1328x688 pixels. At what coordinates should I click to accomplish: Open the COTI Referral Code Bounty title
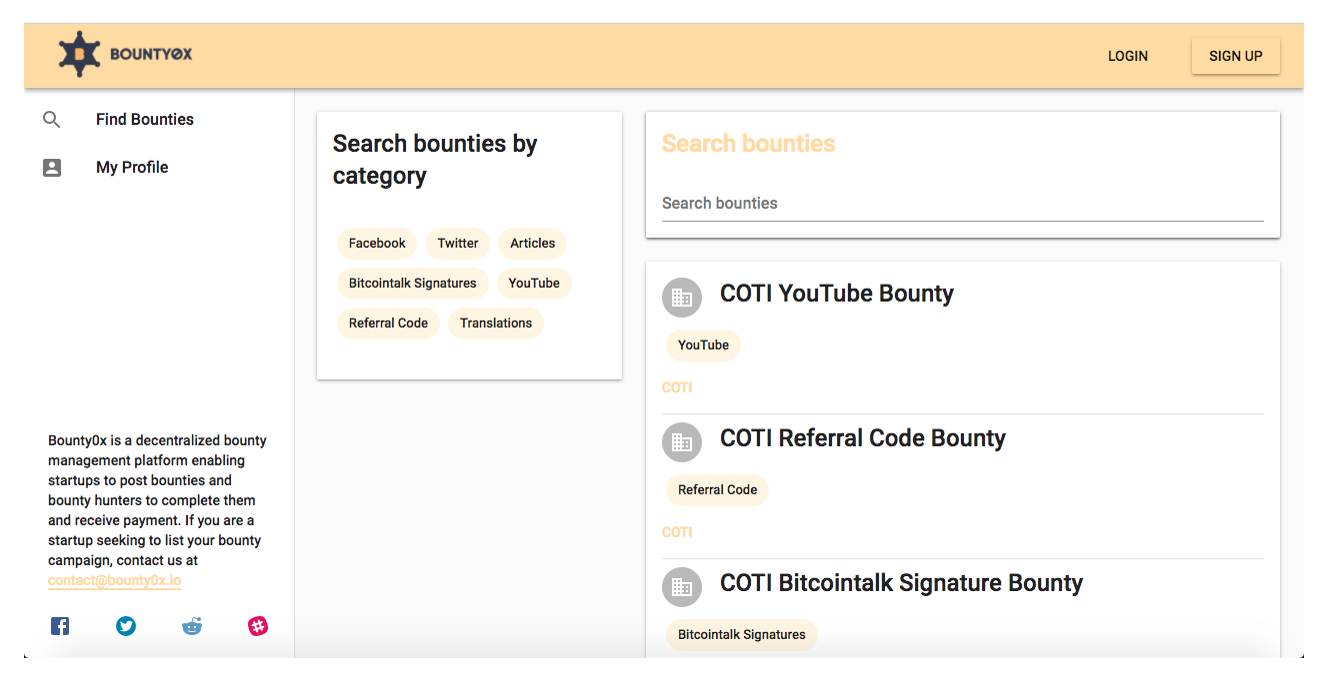click(863, 438)
